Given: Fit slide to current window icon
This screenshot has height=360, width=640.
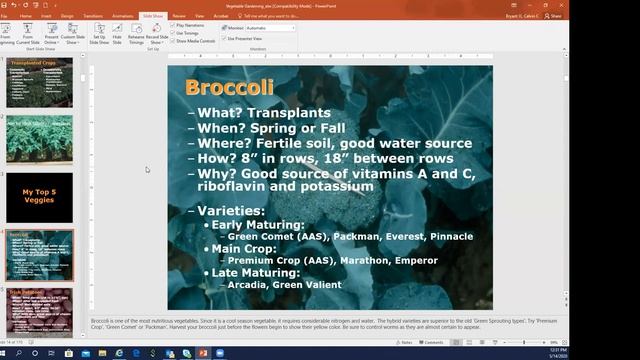Looking at the screenshot, I should point(564,342).
